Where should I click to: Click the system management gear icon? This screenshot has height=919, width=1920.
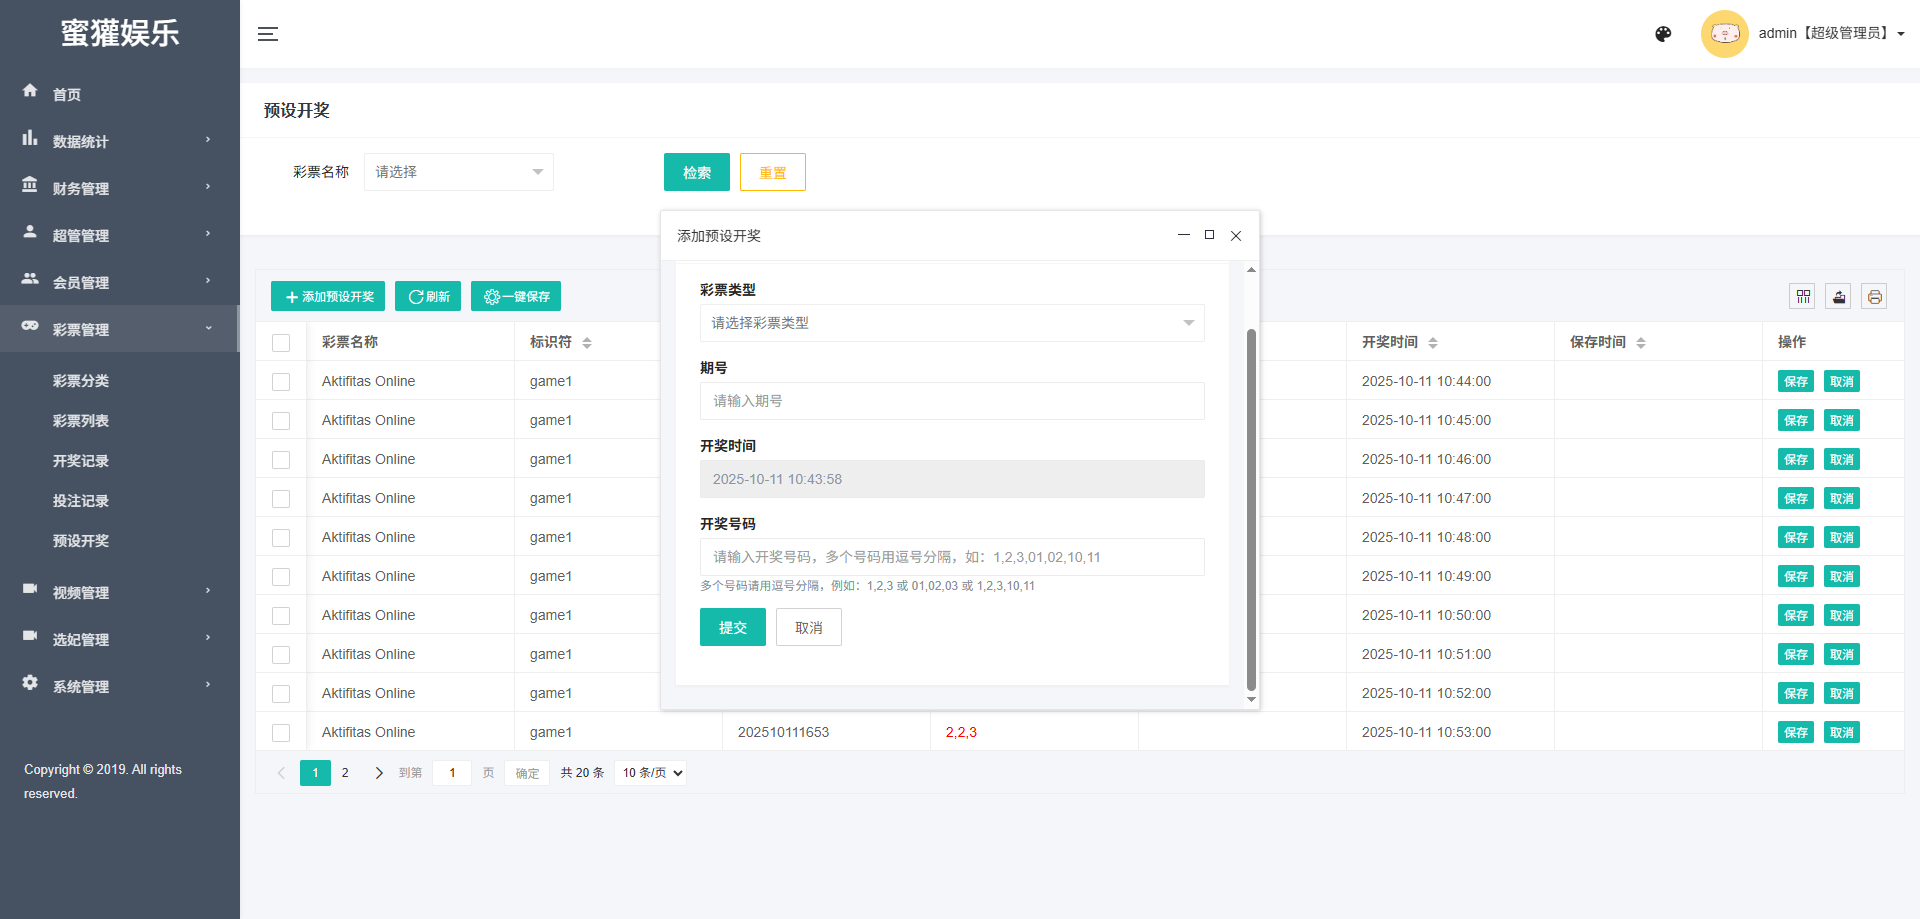[x=30, y=683]
